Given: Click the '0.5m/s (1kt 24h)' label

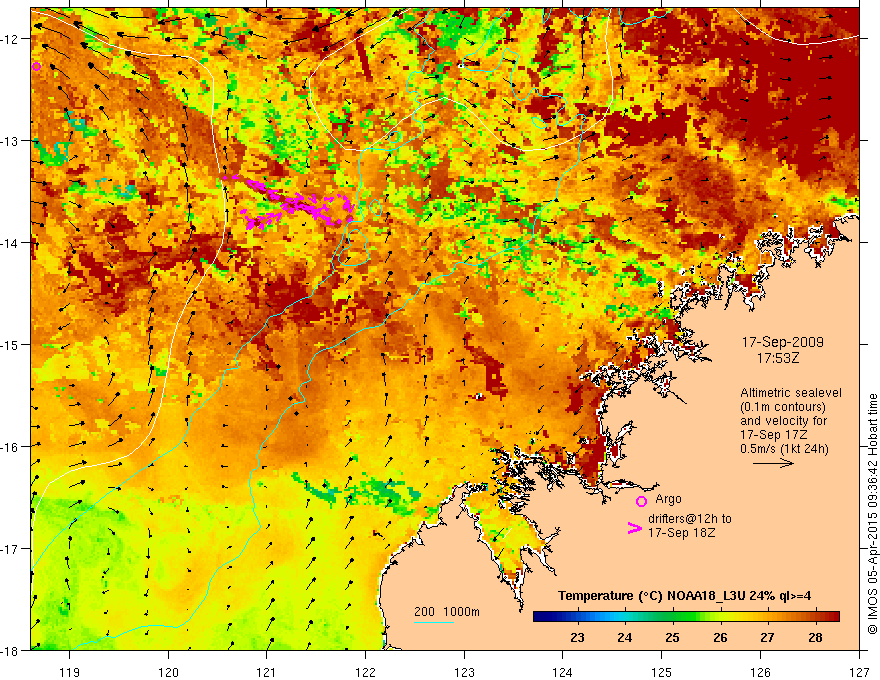Looking at the screenshot, I should click(784, 449).
